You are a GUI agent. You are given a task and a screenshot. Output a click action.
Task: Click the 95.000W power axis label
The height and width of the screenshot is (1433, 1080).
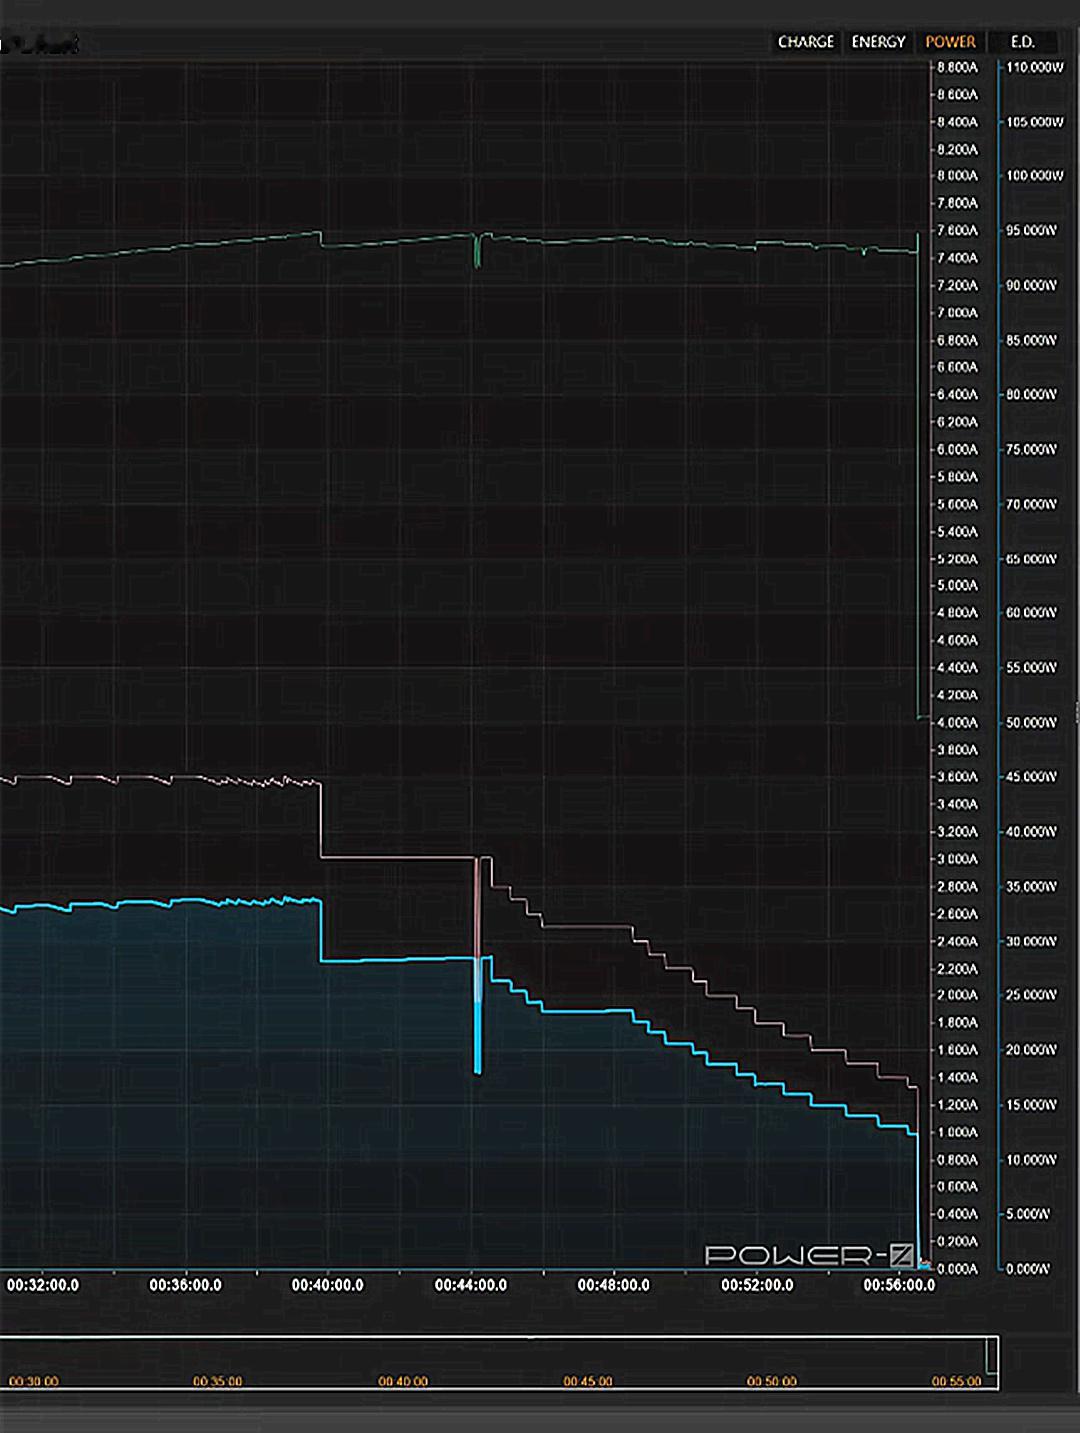tap(1032, 231)
